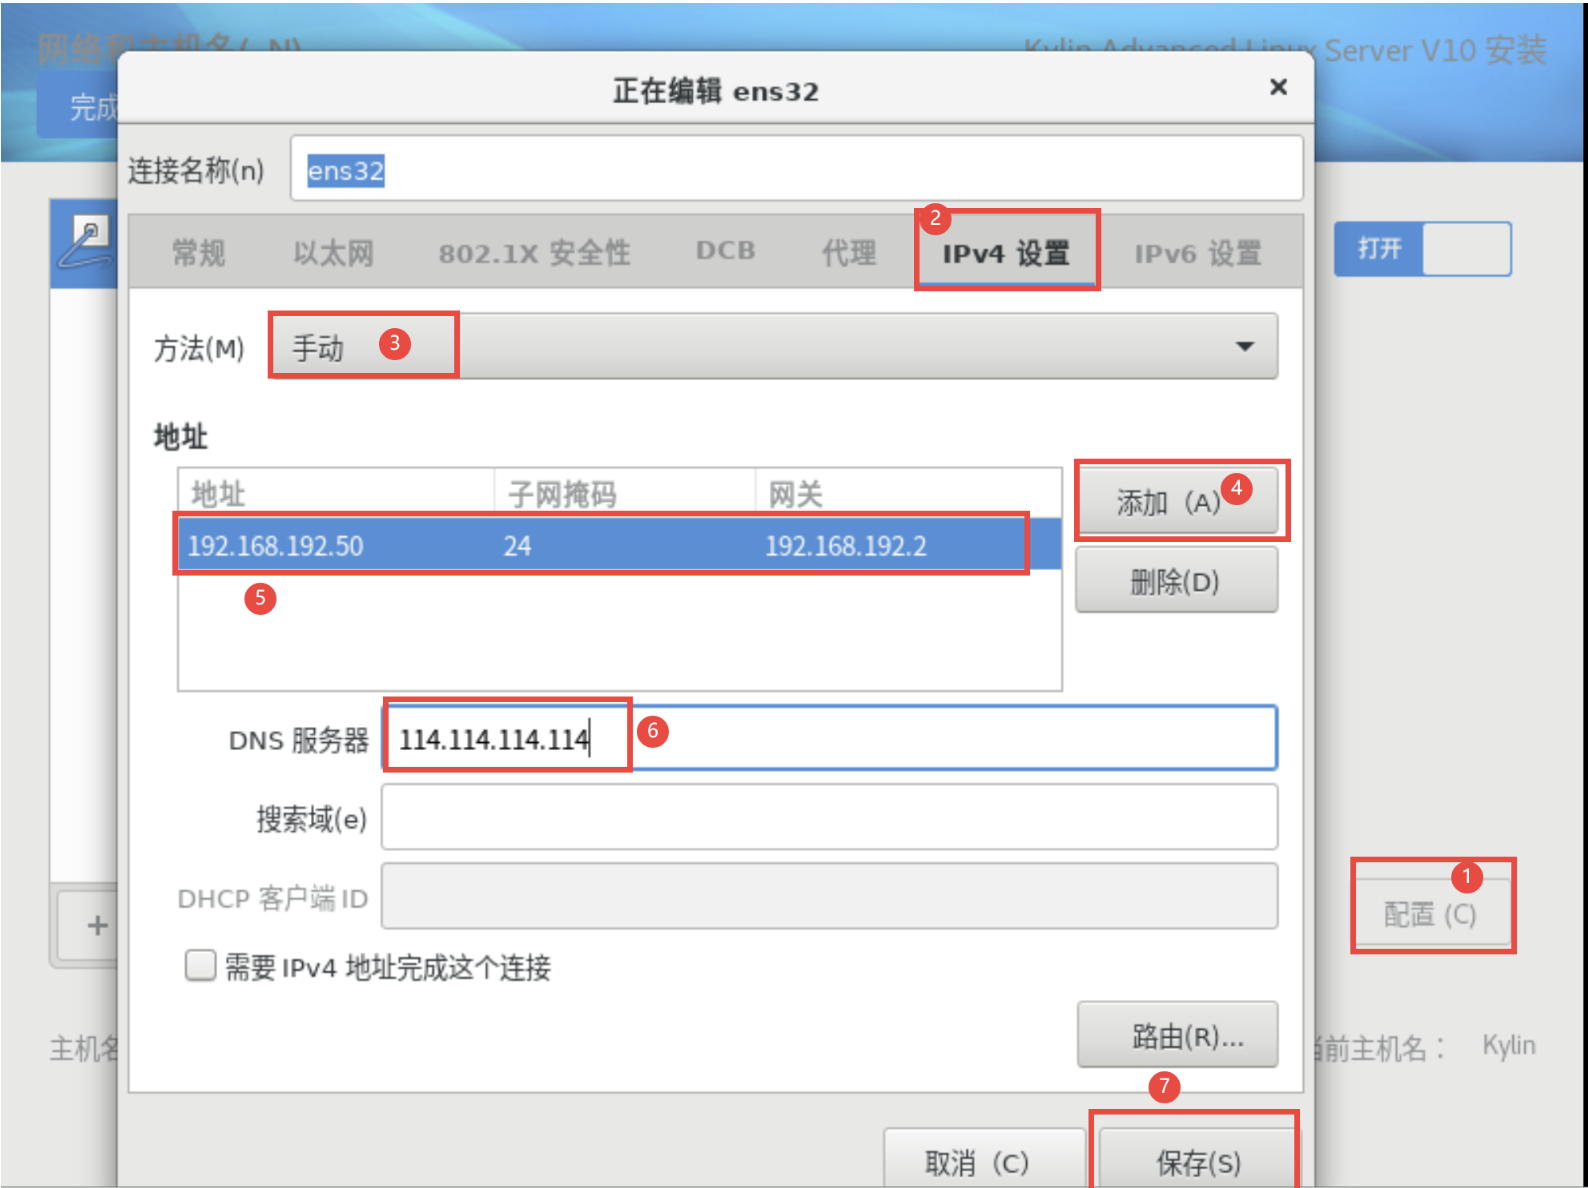The height and width of the screenshot is (1188, 1588).
Task: Click the plus add-device button in background window
Action: coord(97,925)
